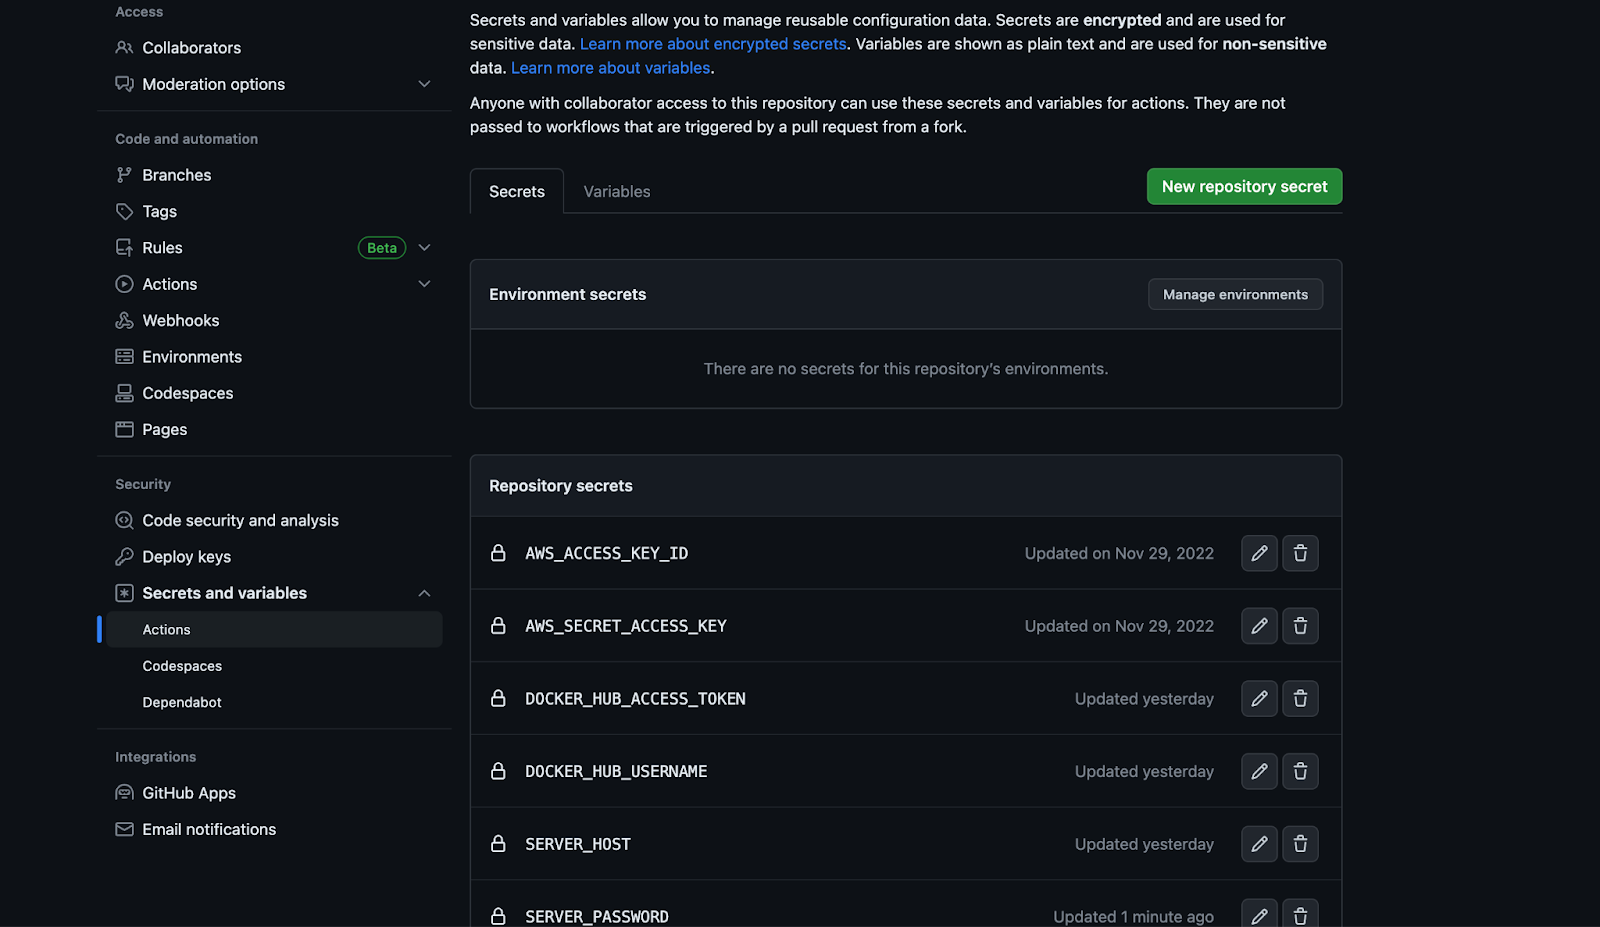Image resolution: width=1600 pixels, height=927 pixels.
Task: Open Webhooks settings from sidebar
Action: tap(181, 320)
